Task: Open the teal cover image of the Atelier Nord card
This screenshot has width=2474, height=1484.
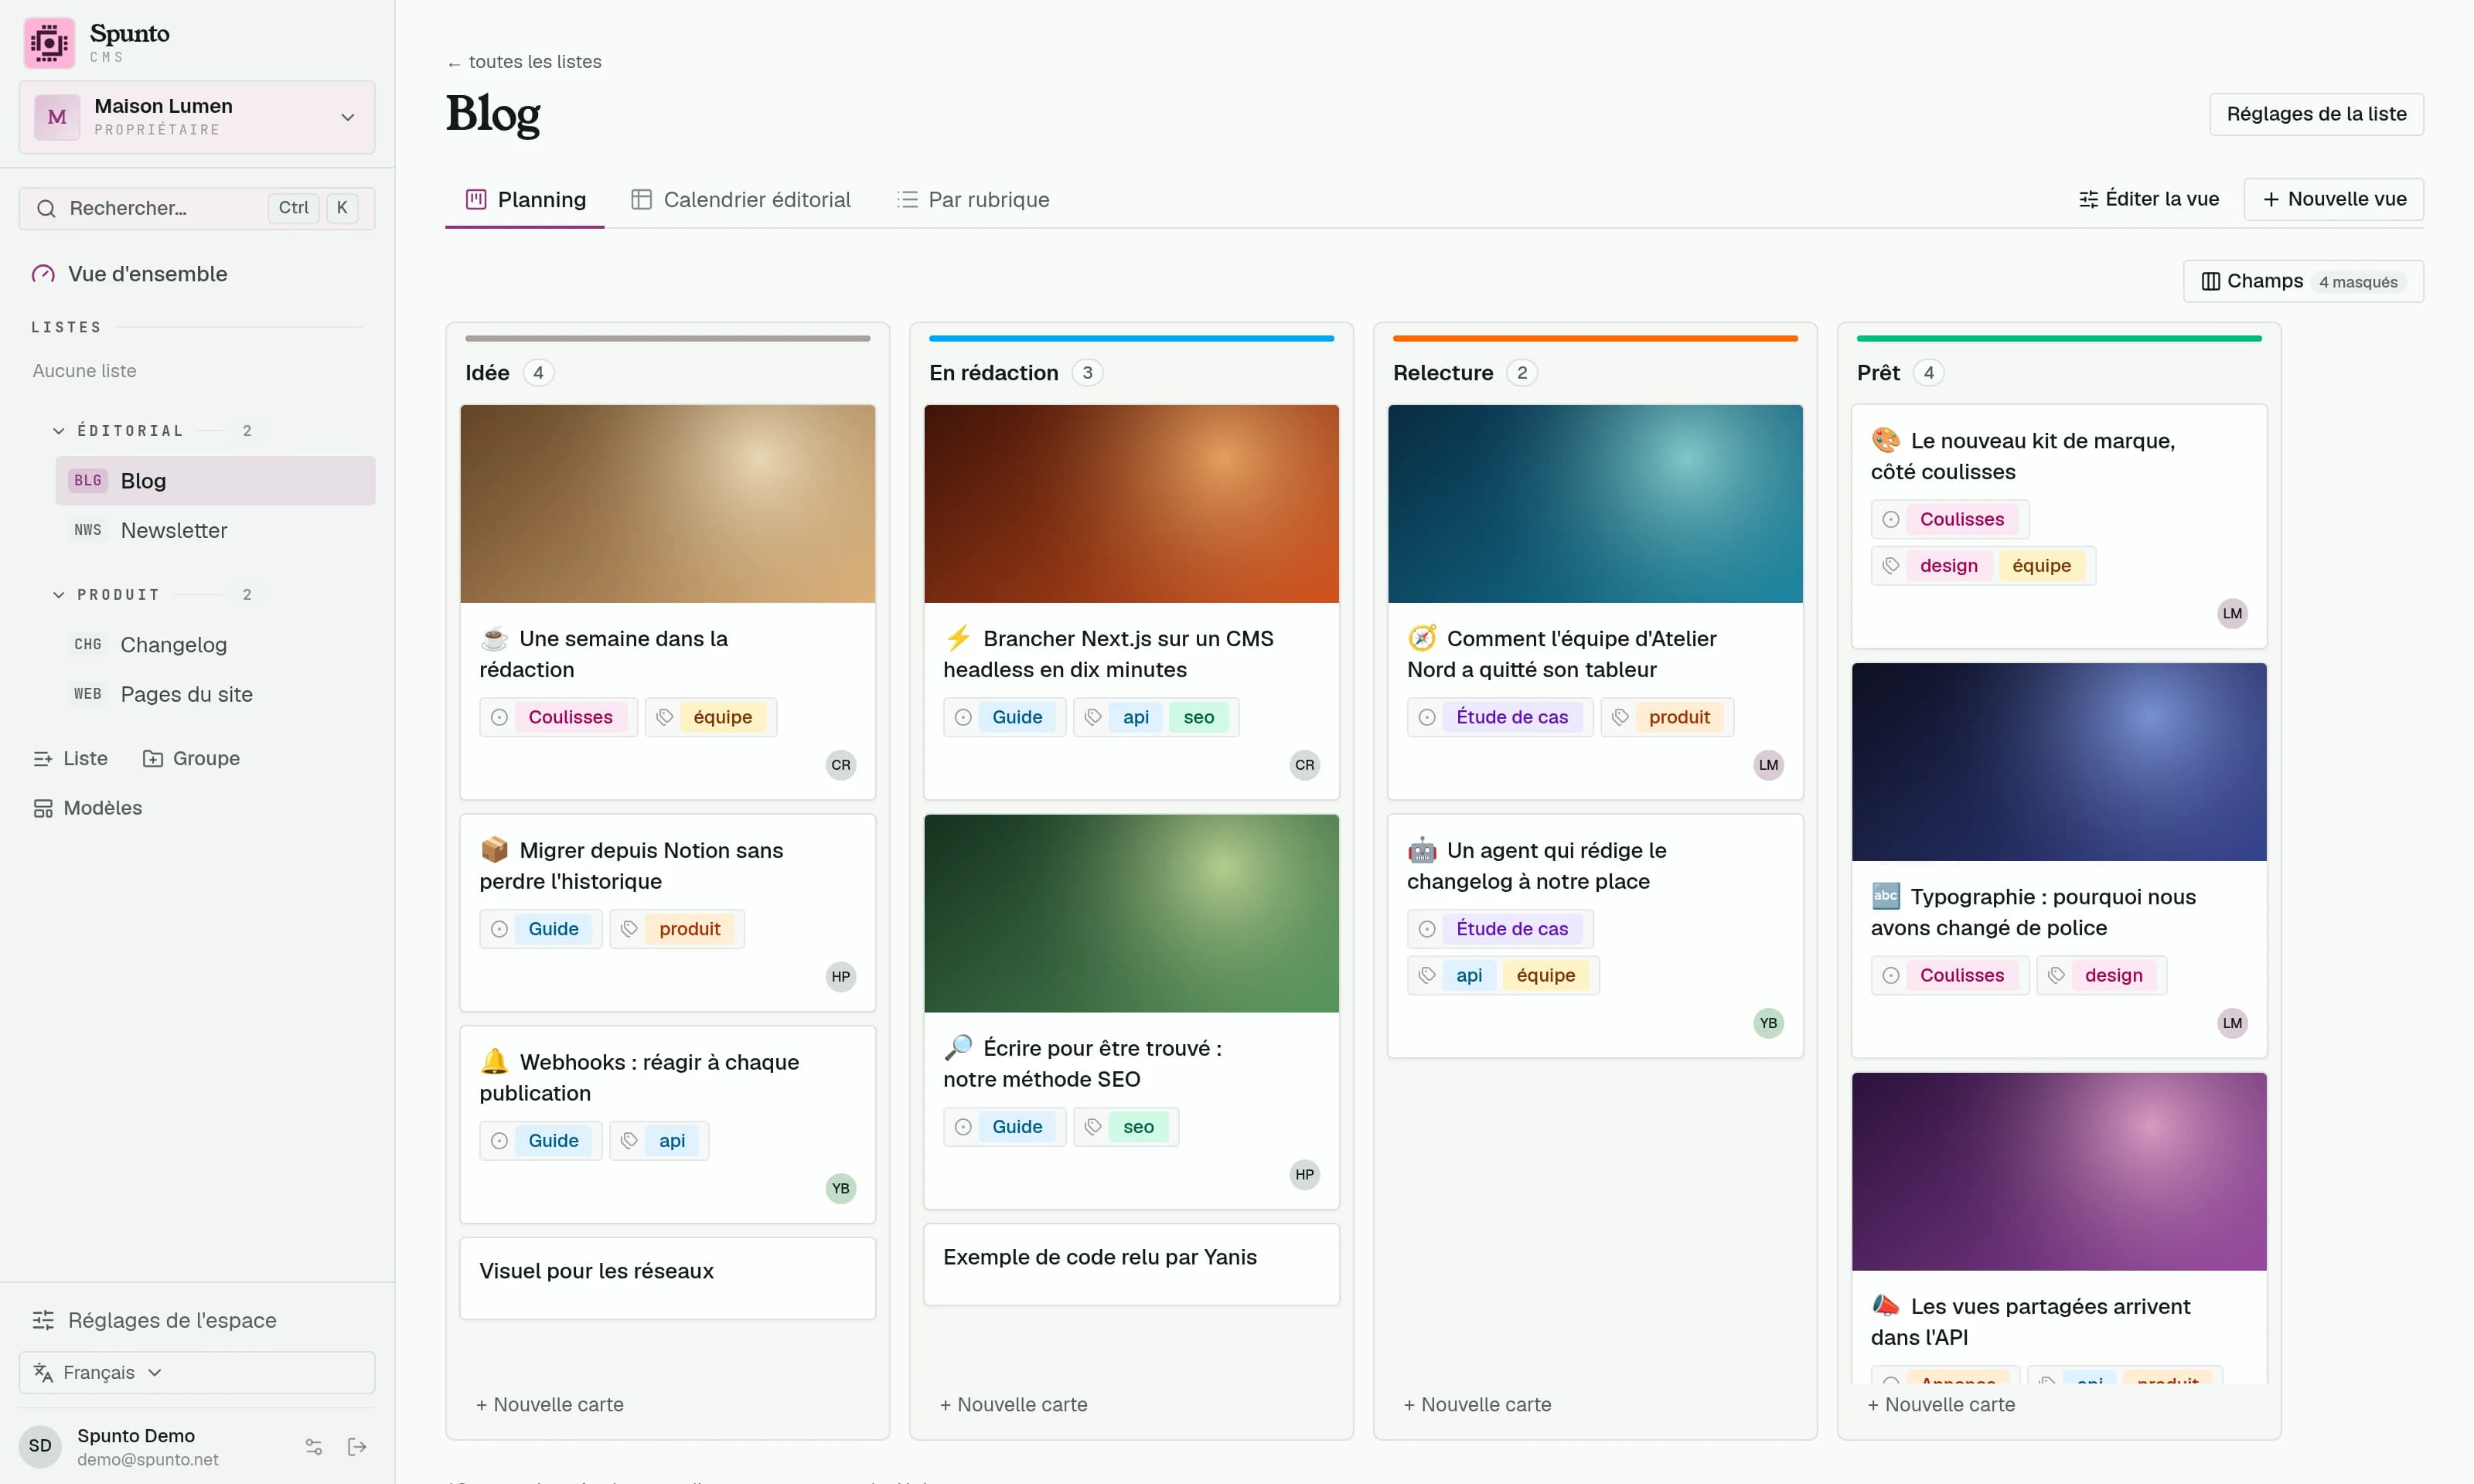Action: tap(1596, 504)
